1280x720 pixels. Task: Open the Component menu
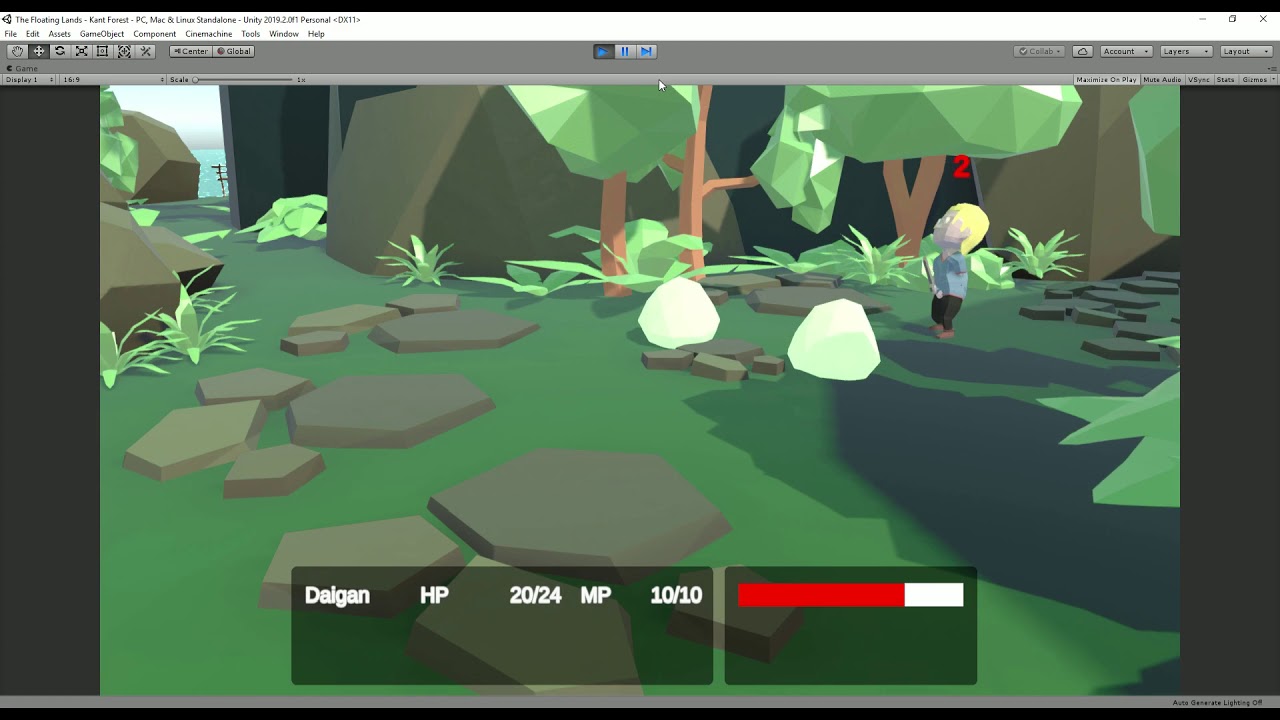[x=155, y=34]
